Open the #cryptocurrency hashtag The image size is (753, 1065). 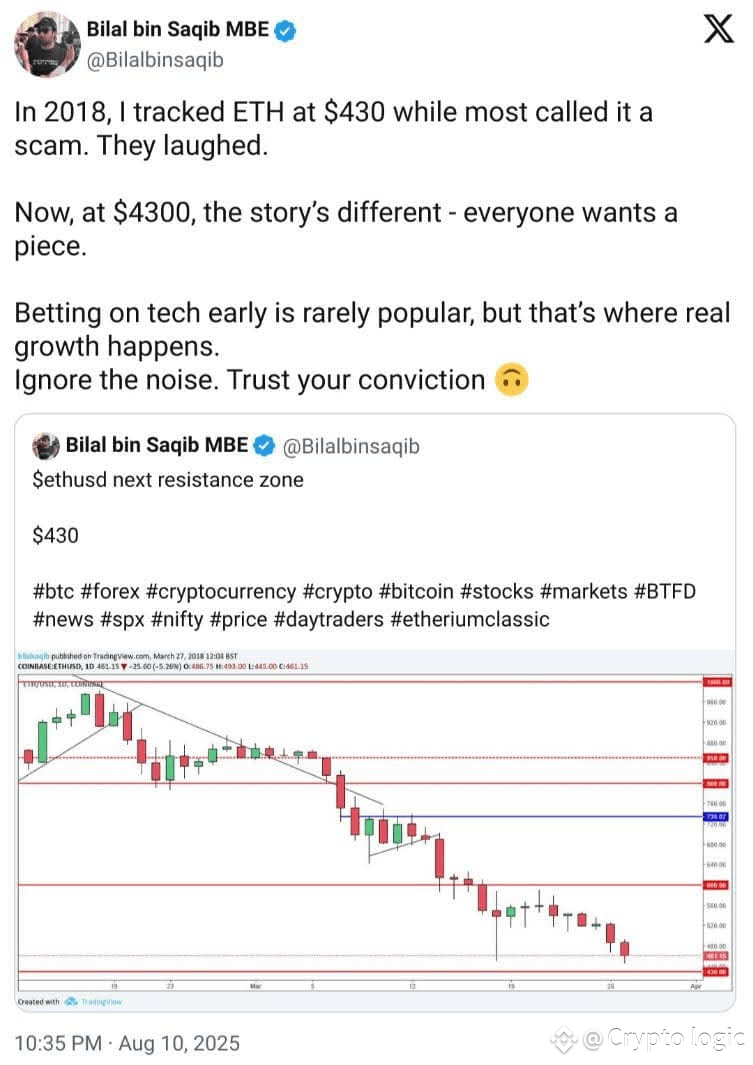tap(221, 591)
